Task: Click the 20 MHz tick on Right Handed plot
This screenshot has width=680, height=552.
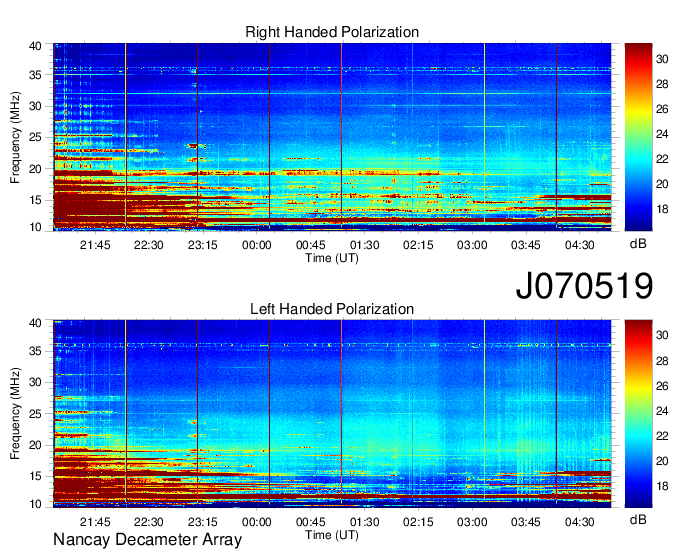Action: click(x=35, y=169)
